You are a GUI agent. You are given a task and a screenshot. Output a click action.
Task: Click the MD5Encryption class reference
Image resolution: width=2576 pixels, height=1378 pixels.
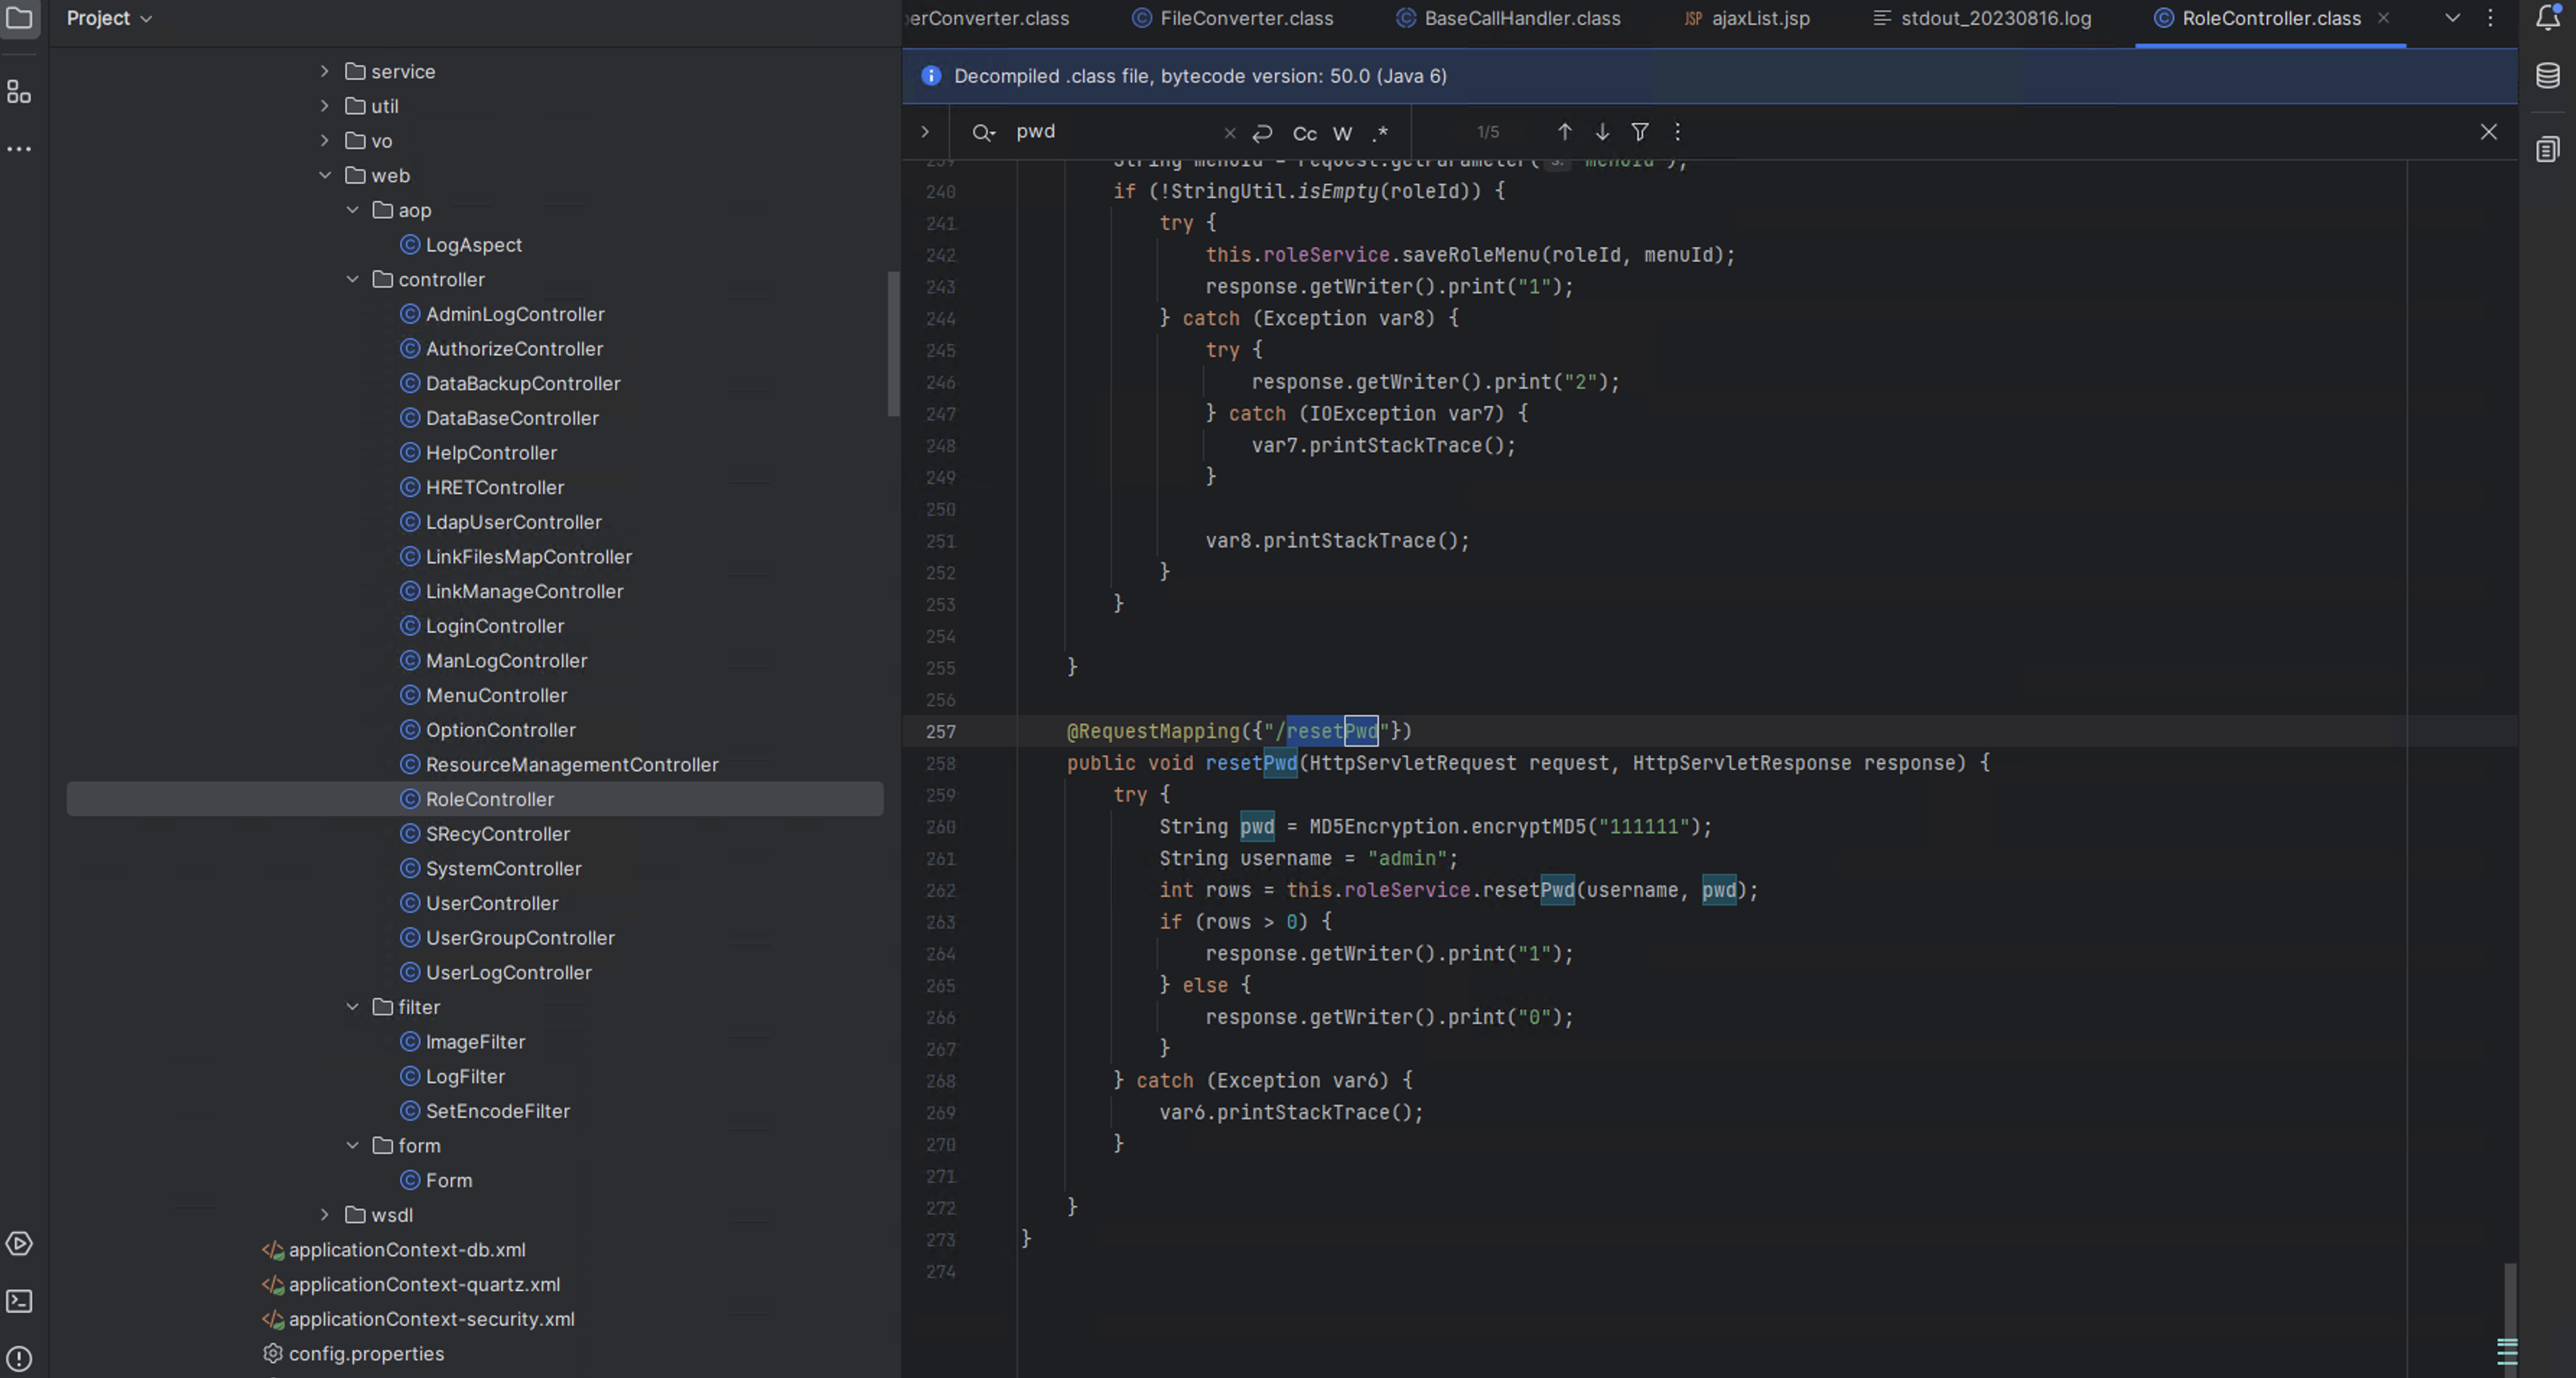tap(1384, 827)
